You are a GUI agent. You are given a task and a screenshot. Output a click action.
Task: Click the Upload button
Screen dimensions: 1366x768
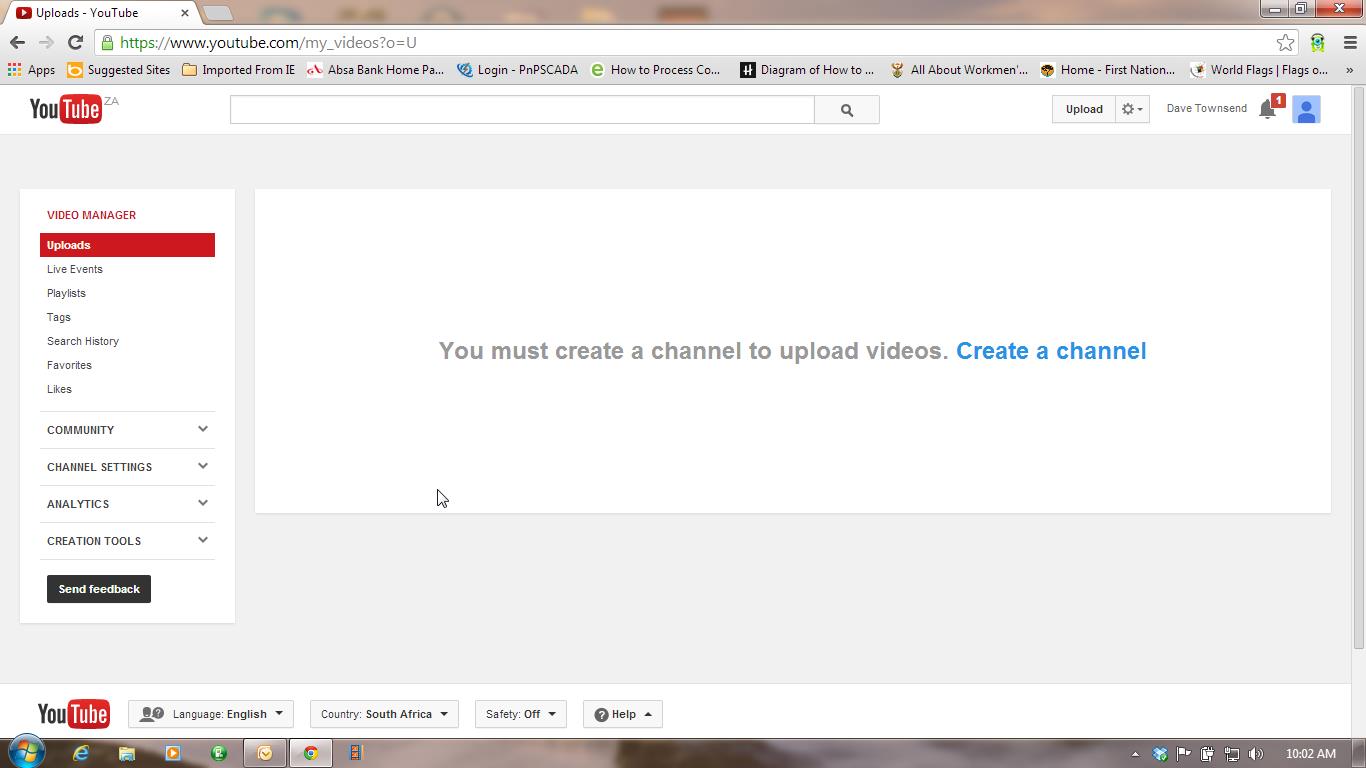pos(1084,109)
